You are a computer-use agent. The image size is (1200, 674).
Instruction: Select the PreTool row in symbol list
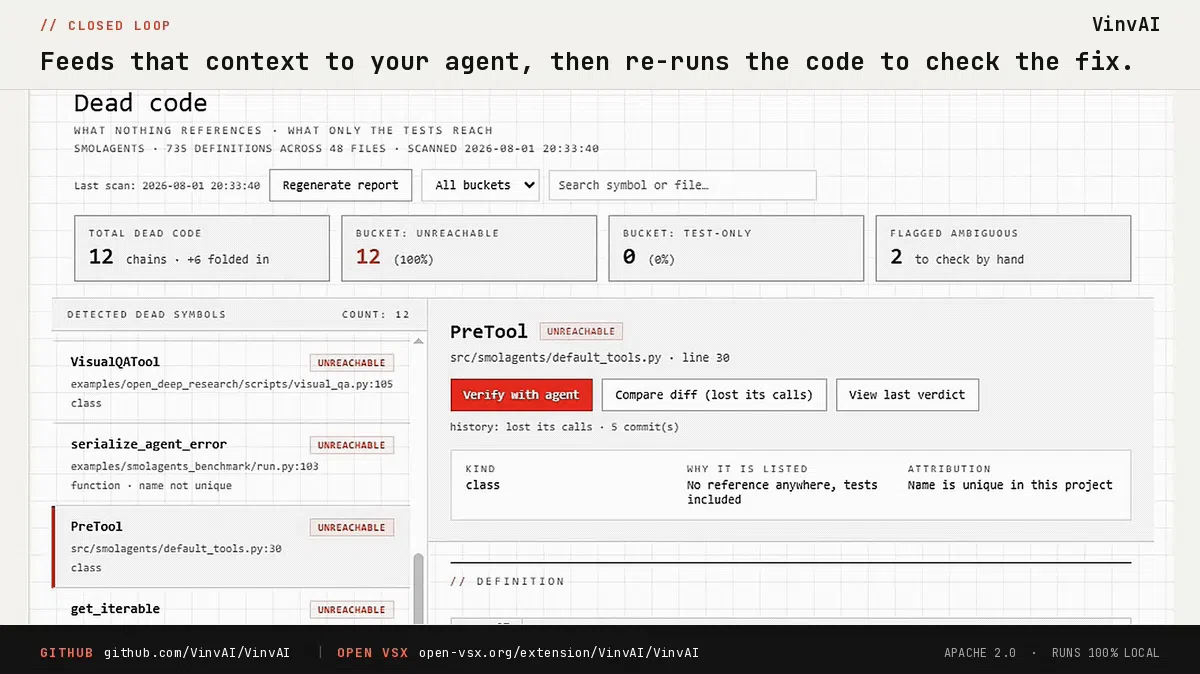coord(231,546)
